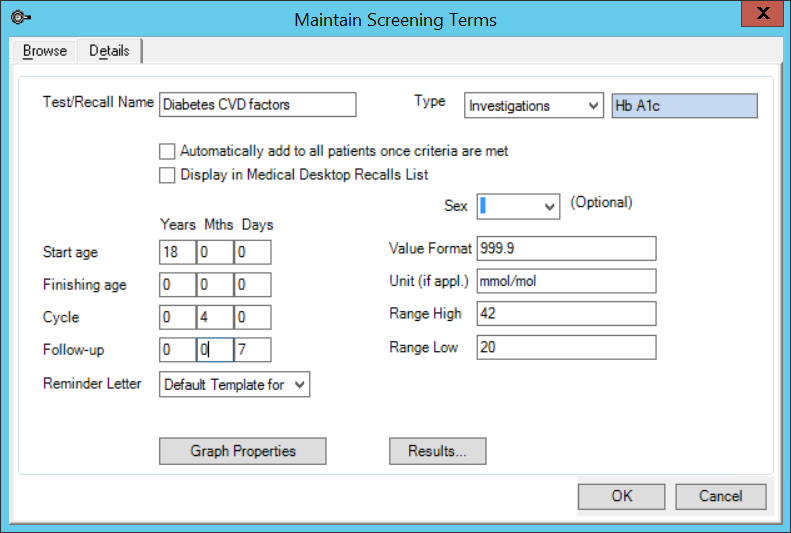Confirm with the OK button
The width and height of the screenshot is (791, 533).
(622, 496)
